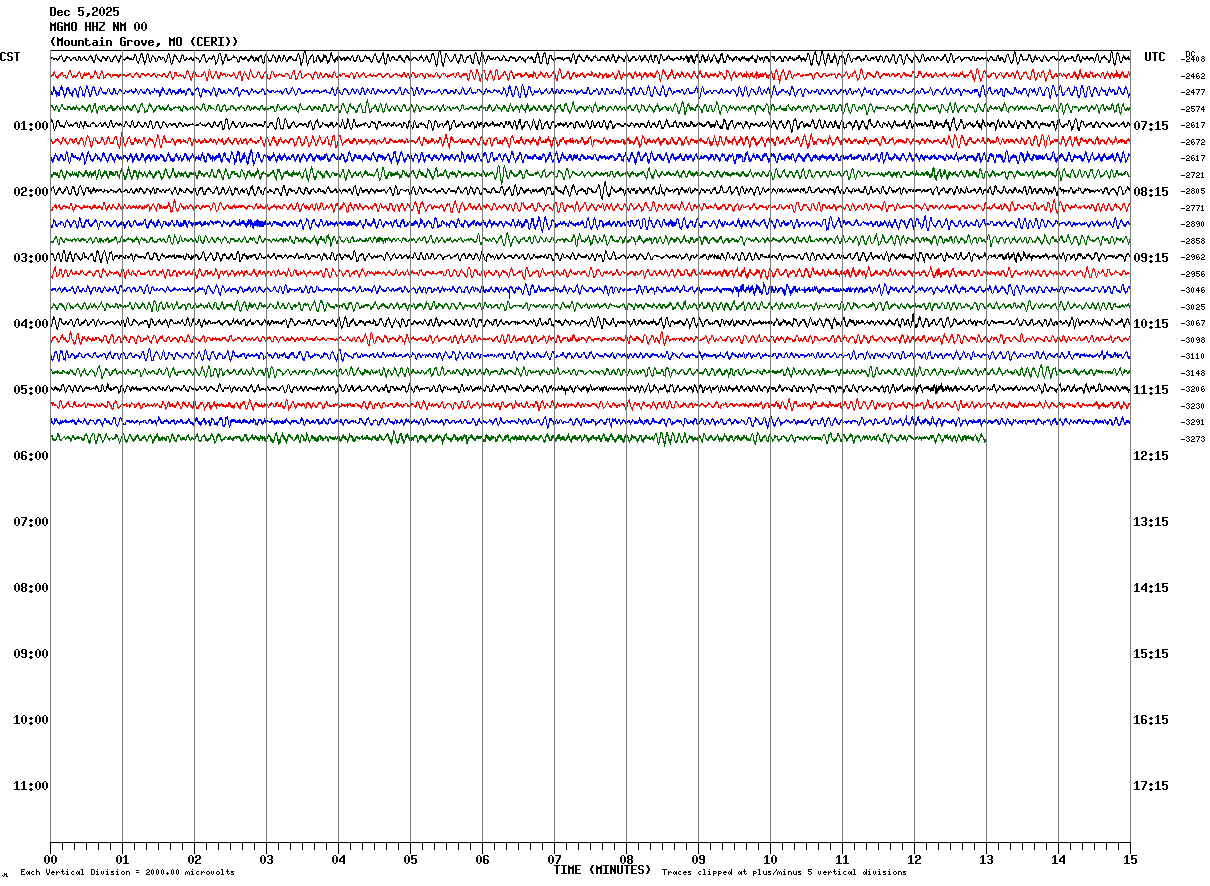The image size is (1210, 886).
Task: Select the DC offset value '-3230'
Action: click(x=1193, y=406)
